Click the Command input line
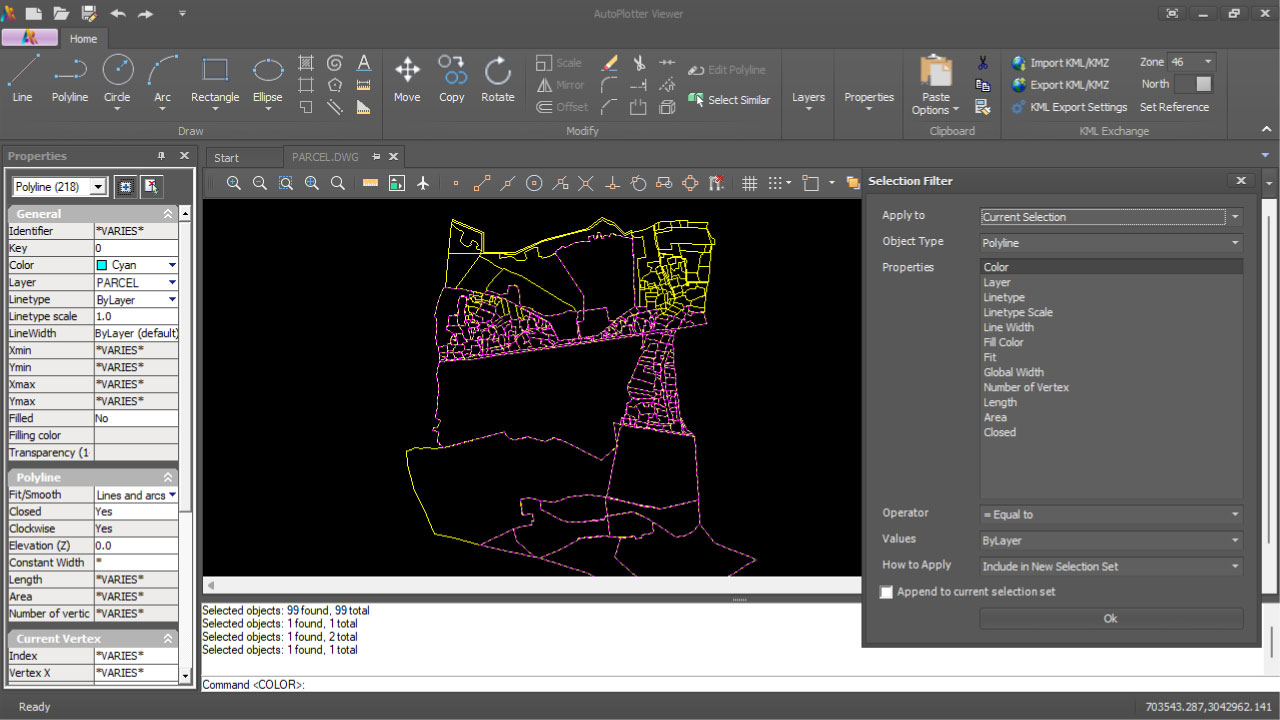Viewport: 1280px width, 720px height. click(740, 684)
